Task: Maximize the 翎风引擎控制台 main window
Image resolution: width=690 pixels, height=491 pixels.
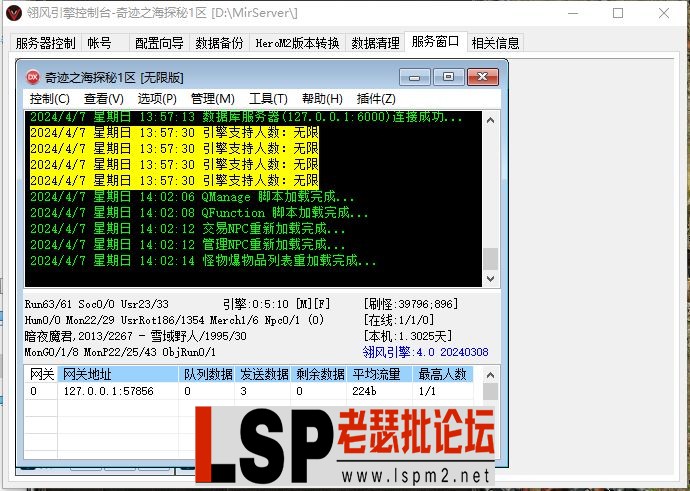Action: pyautogui.click(x=618, y=13)
